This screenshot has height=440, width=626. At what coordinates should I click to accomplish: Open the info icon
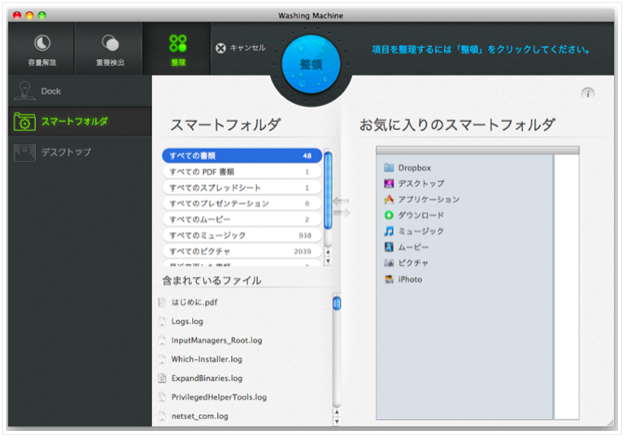click(587, 93)
